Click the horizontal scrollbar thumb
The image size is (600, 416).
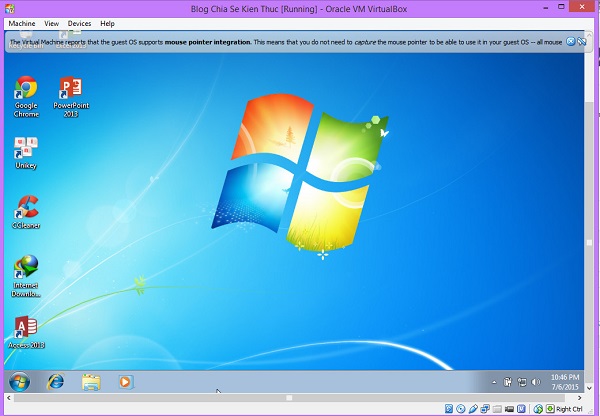pyautogui.click(x=289, y=398)
